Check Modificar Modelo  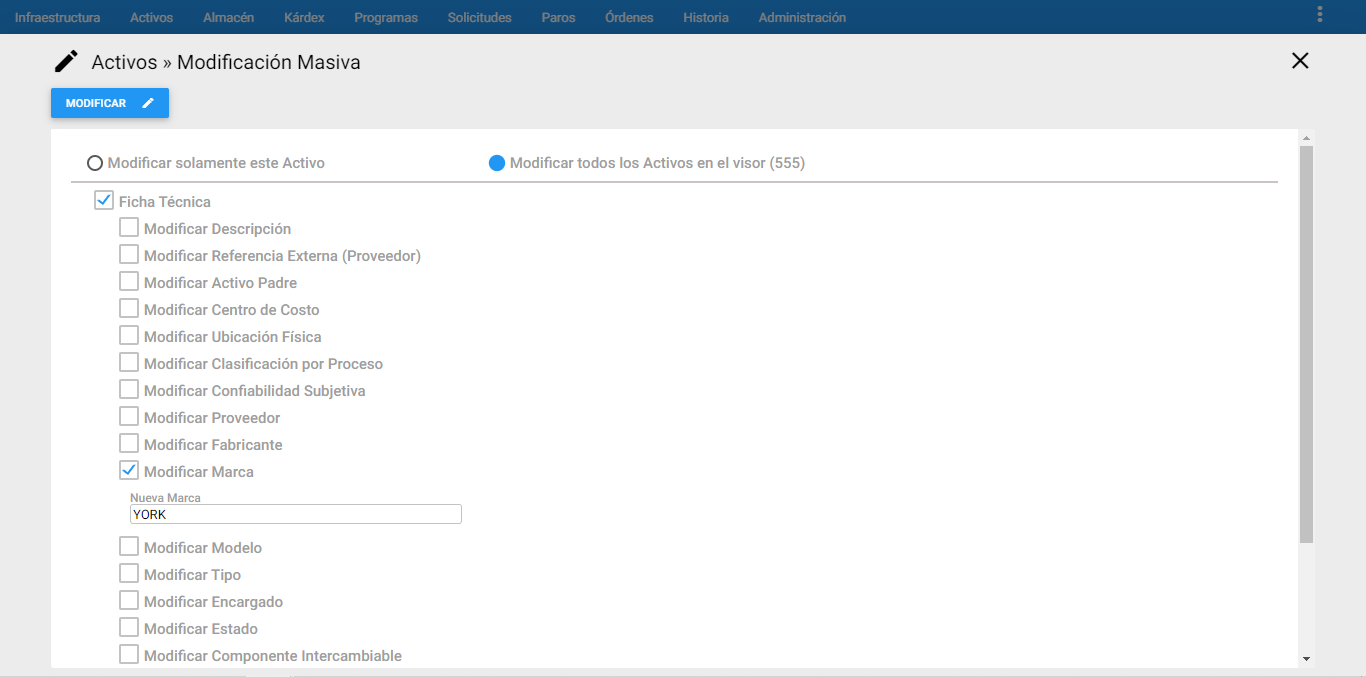[x=129, y=546]
